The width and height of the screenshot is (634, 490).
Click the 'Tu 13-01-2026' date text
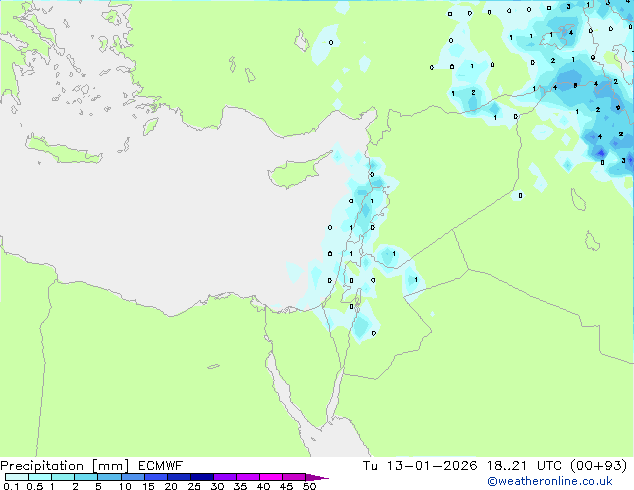click(420, 466)
